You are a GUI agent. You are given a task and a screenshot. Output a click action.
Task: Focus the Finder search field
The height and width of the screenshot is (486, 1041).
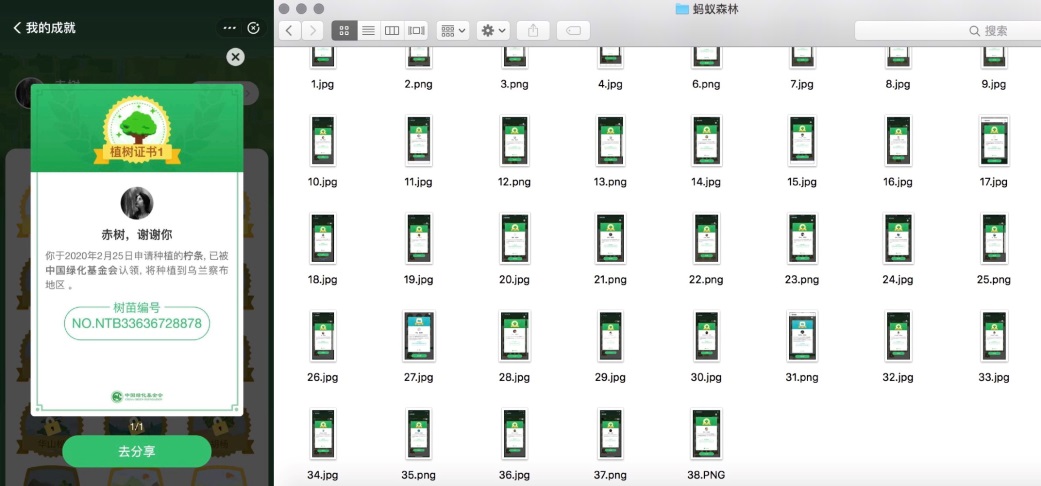(x=947, y=31)
